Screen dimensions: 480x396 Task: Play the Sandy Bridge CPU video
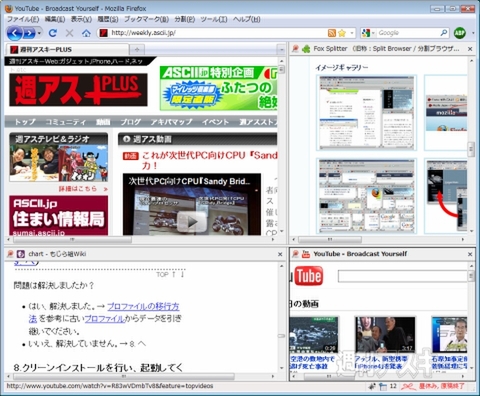[192, 222]
